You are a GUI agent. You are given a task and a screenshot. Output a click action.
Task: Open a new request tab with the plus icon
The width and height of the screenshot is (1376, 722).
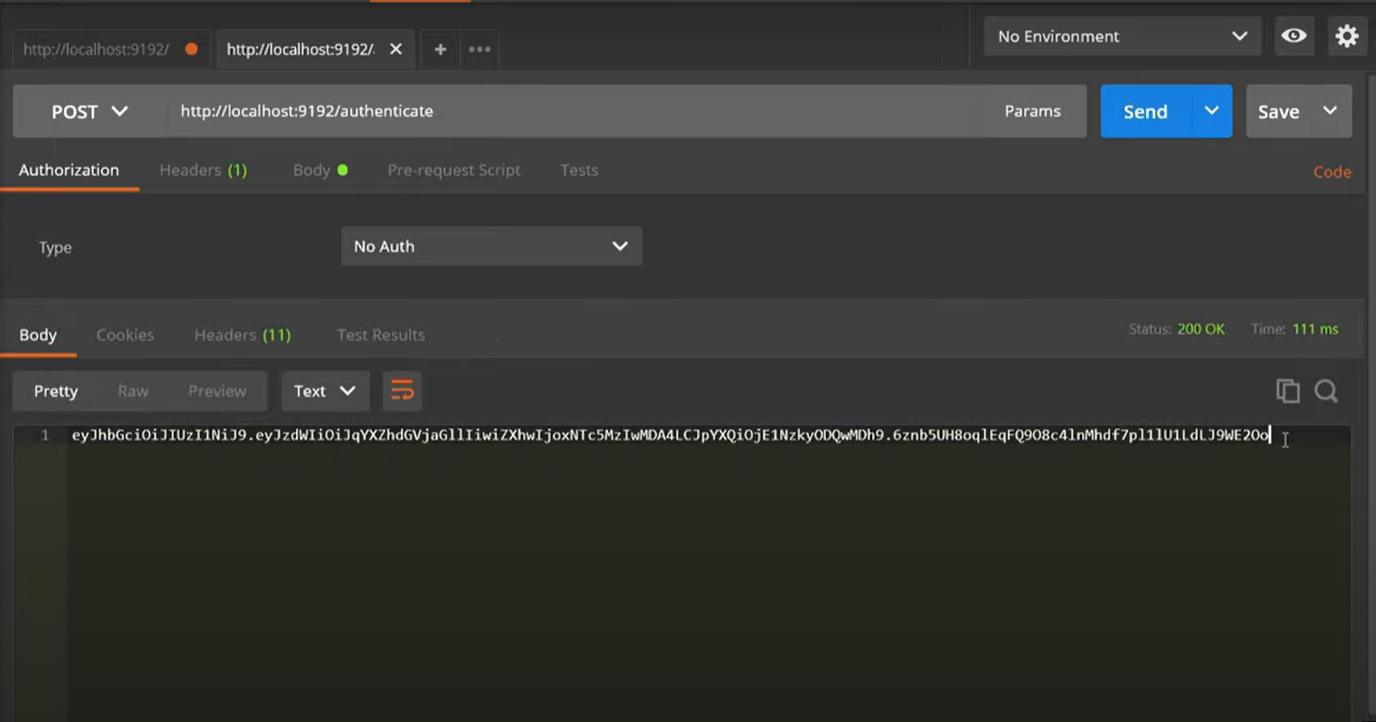pos(440,48)
